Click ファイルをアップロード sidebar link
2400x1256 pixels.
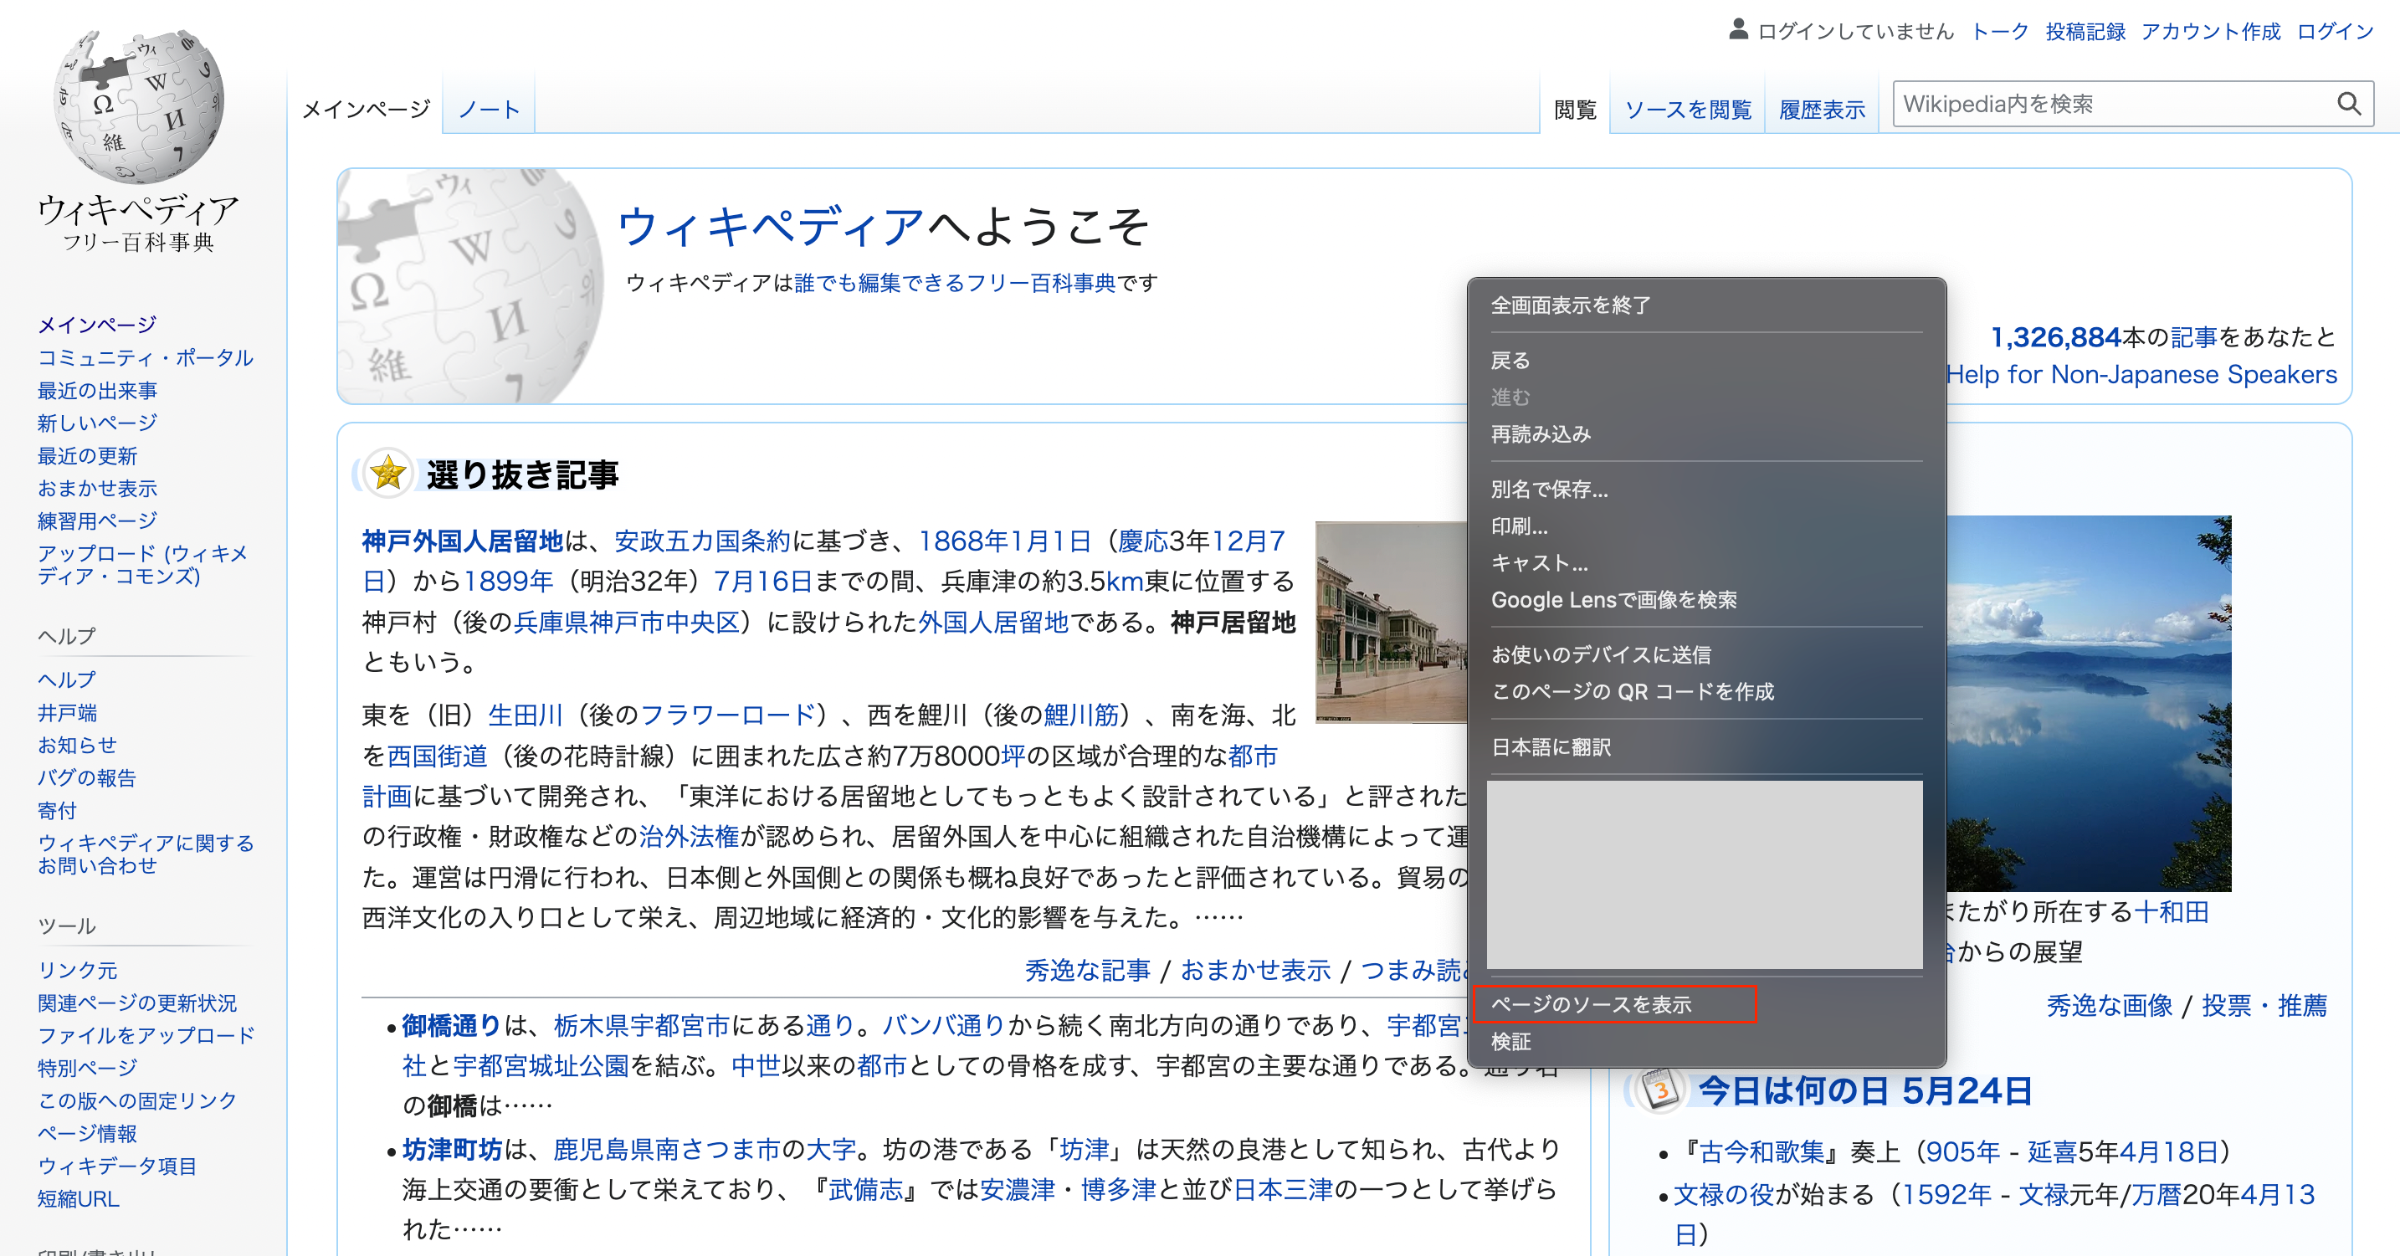pyautogui.click(x=146, y=1035)
